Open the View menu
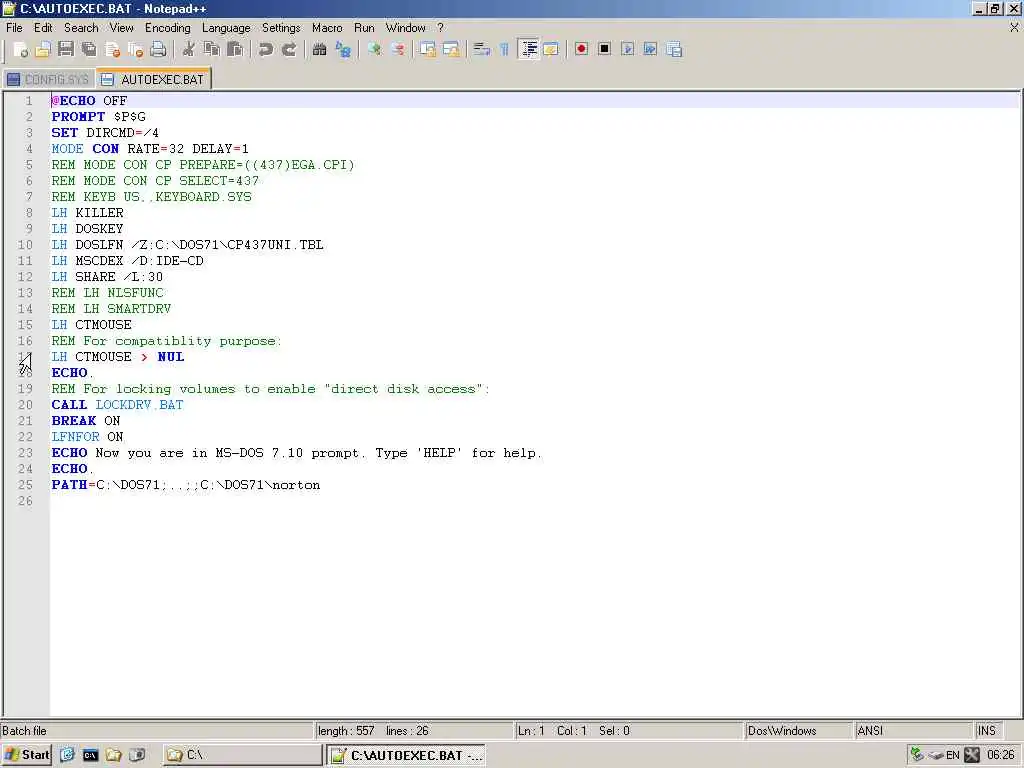Screen dimensions: 1024x768 click(x=121, y=28)
